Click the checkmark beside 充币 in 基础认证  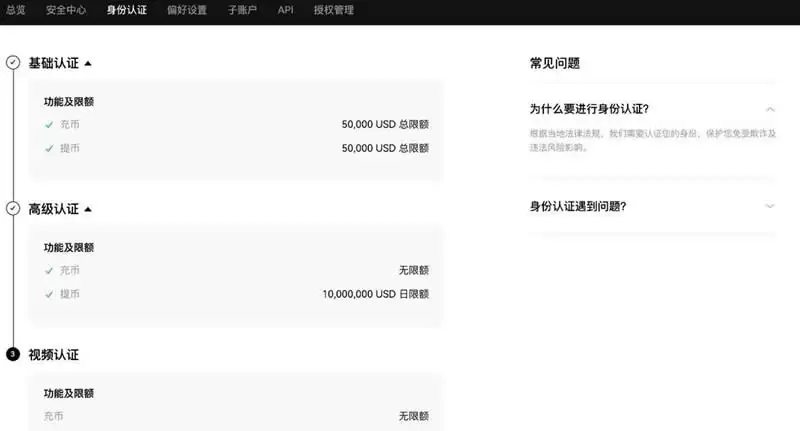49,125
